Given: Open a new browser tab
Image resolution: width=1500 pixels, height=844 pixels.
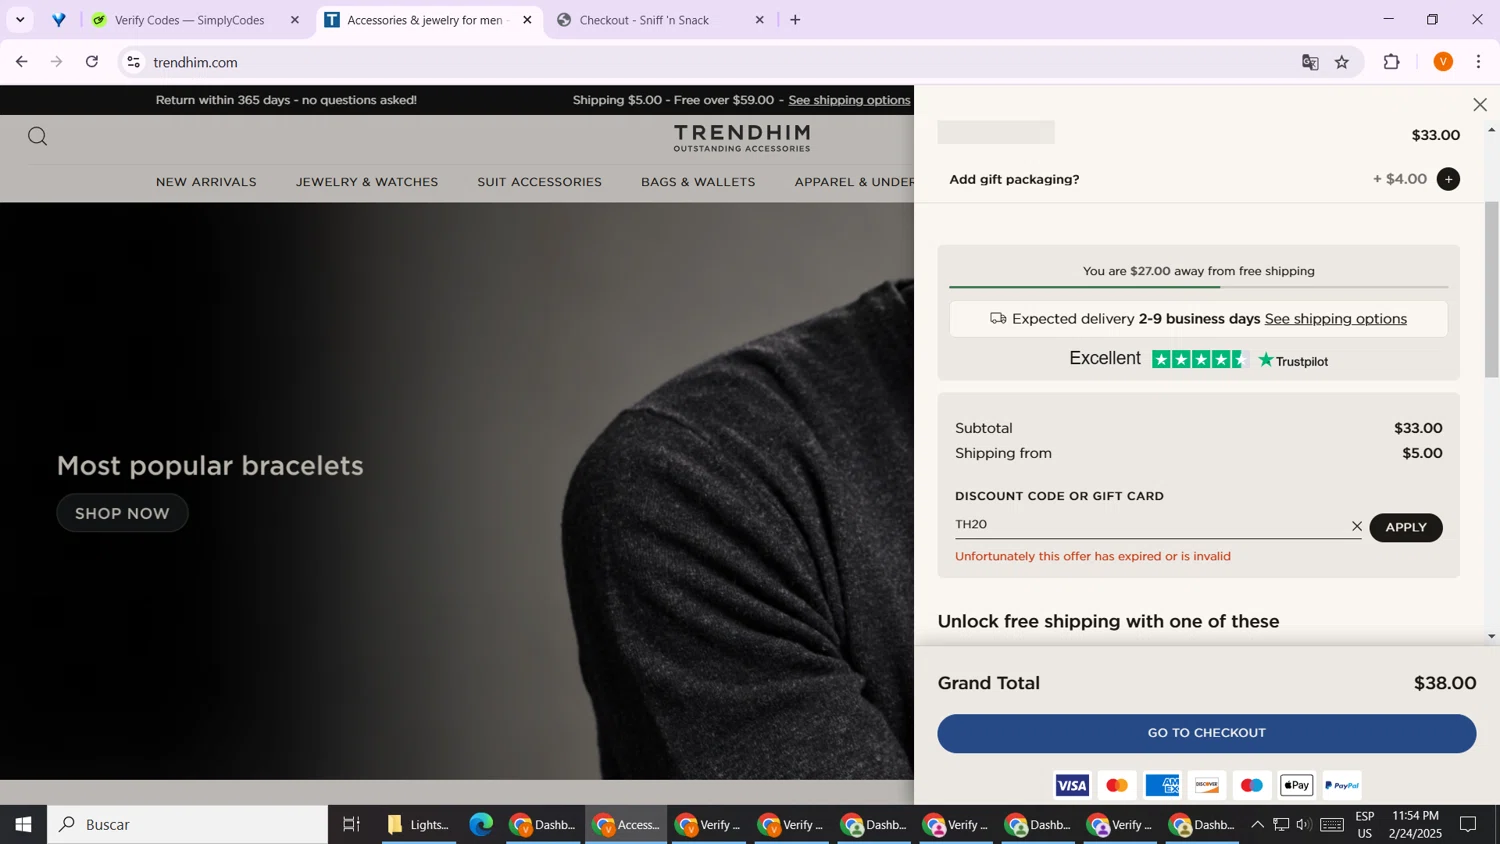Looking at the screenshot, I should click(x=795, y=20).
